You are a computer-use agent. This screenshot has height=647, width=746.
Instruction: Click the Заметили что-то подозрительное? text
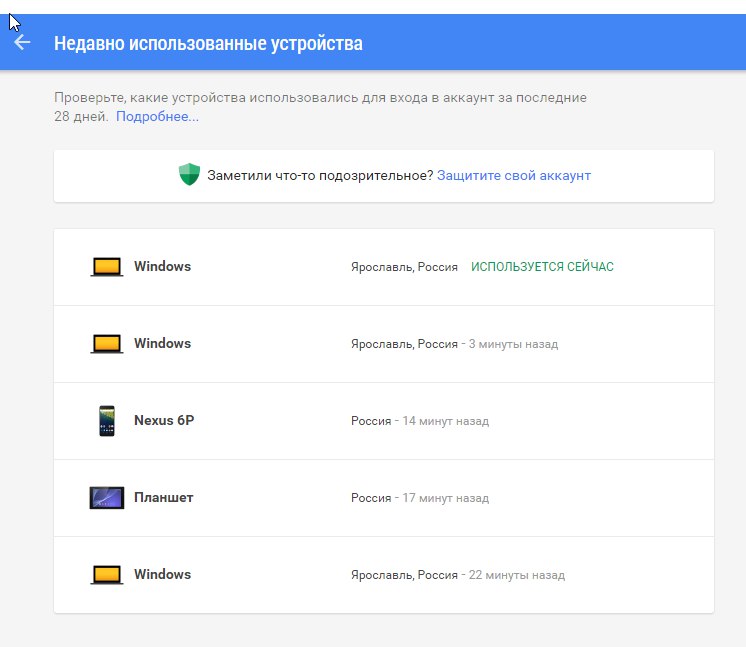coord(320,176)
